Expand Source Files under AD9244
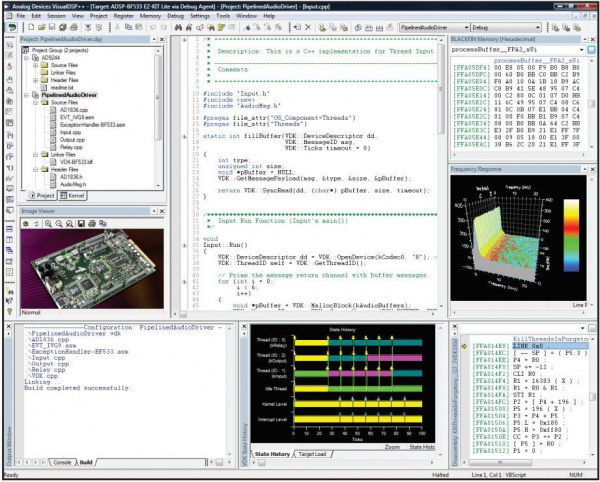Screen dimensions: 600x482 point(35,65)
